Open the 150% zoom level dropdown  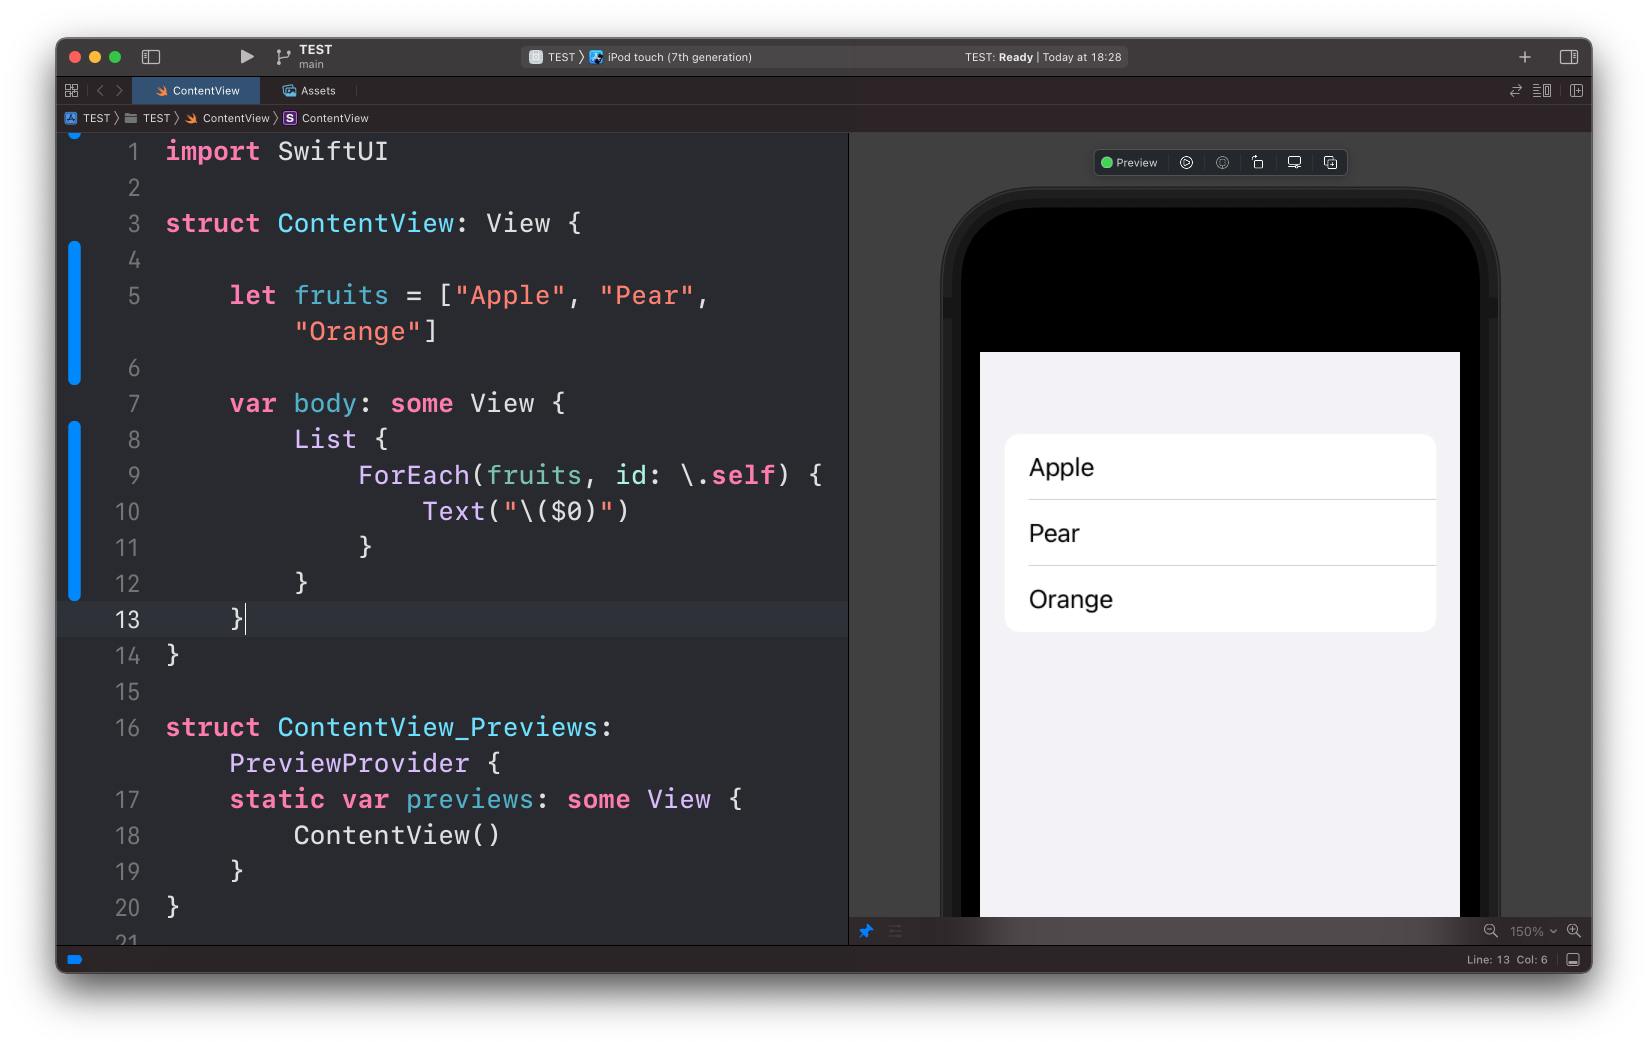(x=1533, y=931)
